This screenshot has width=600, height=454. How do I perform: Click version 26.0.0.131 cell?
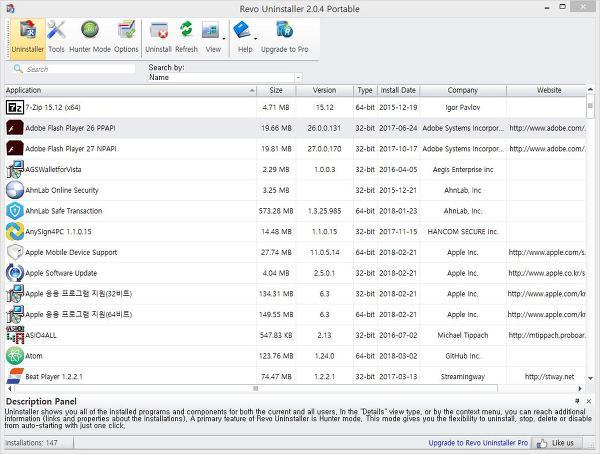click(x=324, y=128)
